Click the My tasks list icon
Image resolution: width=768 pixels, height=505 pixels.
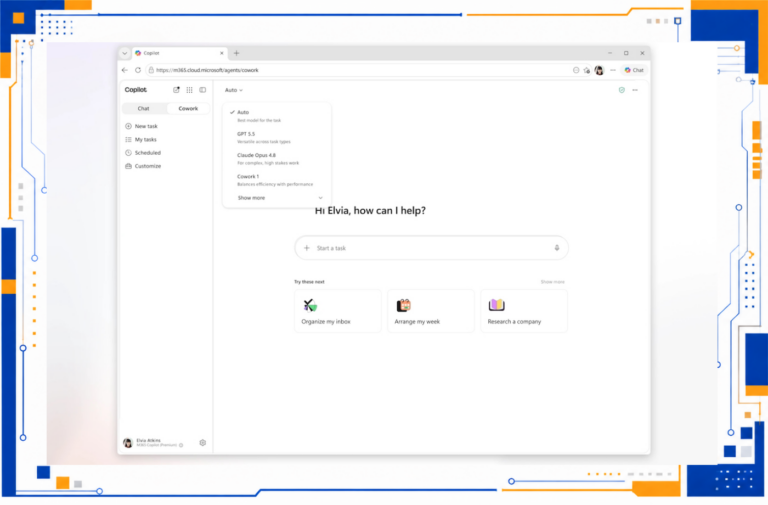[x=128, y=140]
